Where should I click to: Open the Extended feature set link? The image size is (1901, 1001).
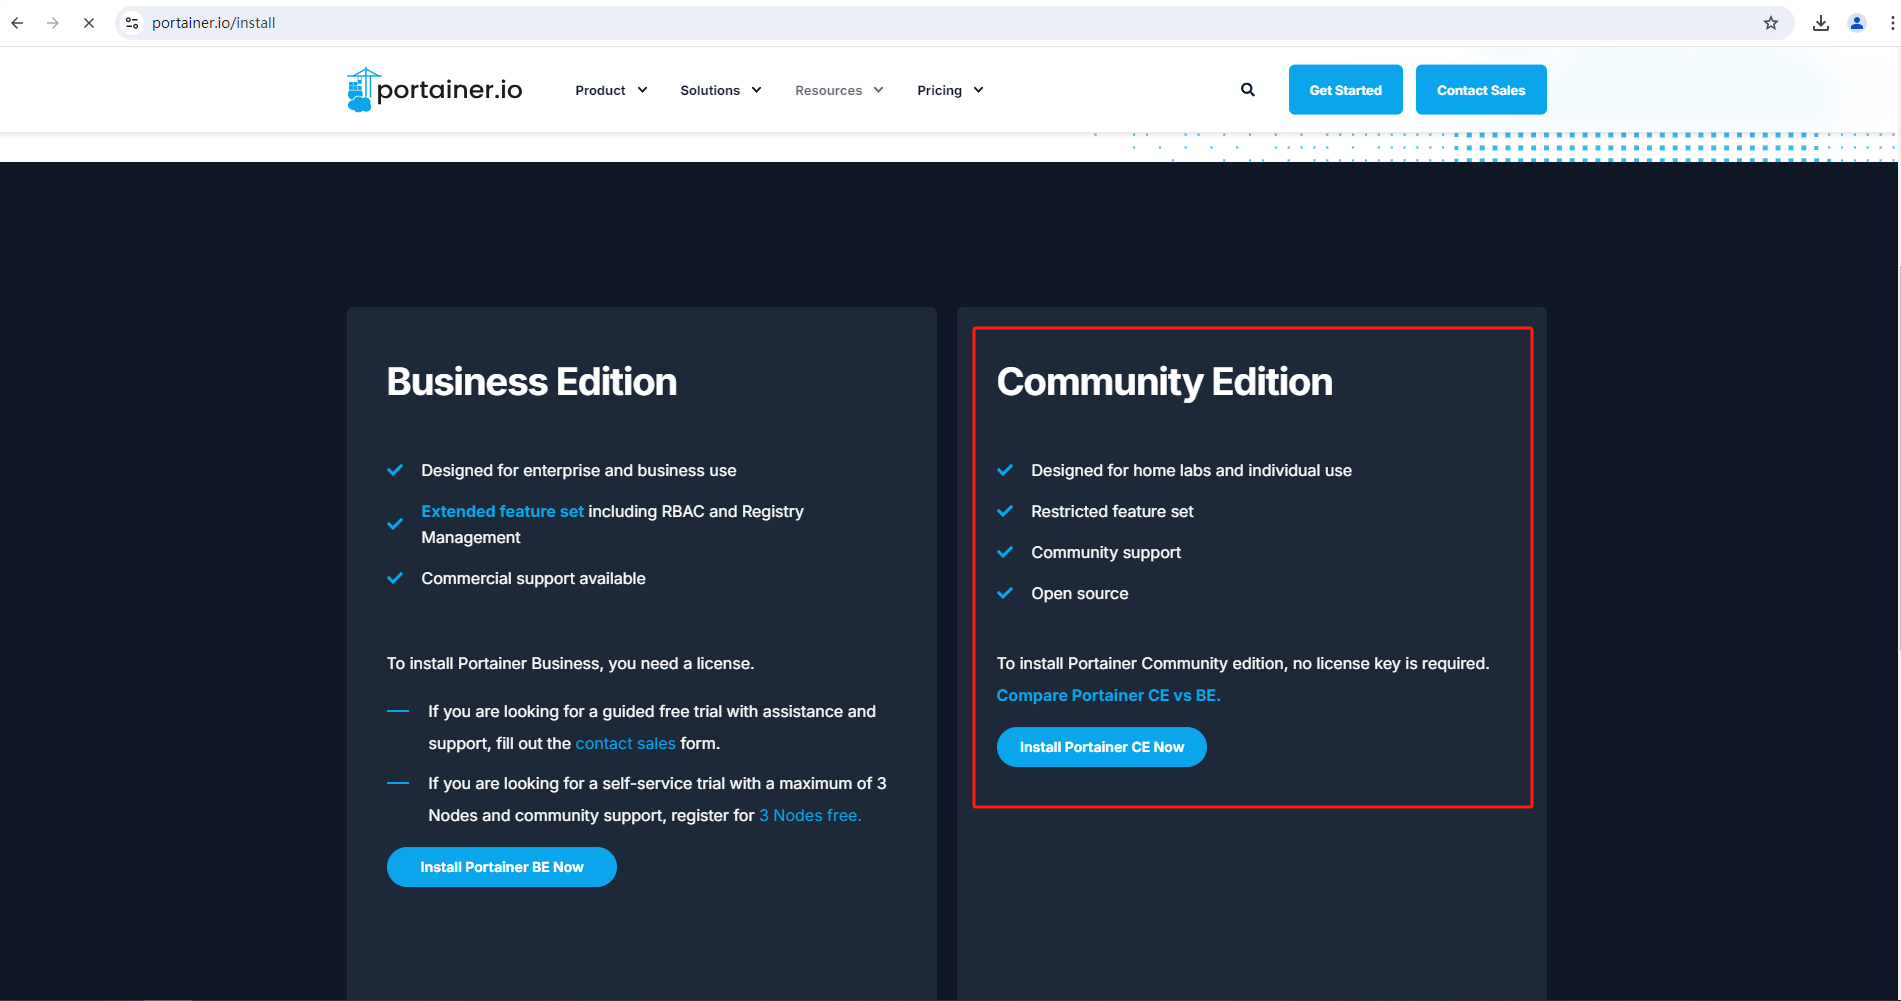[502, 511]
